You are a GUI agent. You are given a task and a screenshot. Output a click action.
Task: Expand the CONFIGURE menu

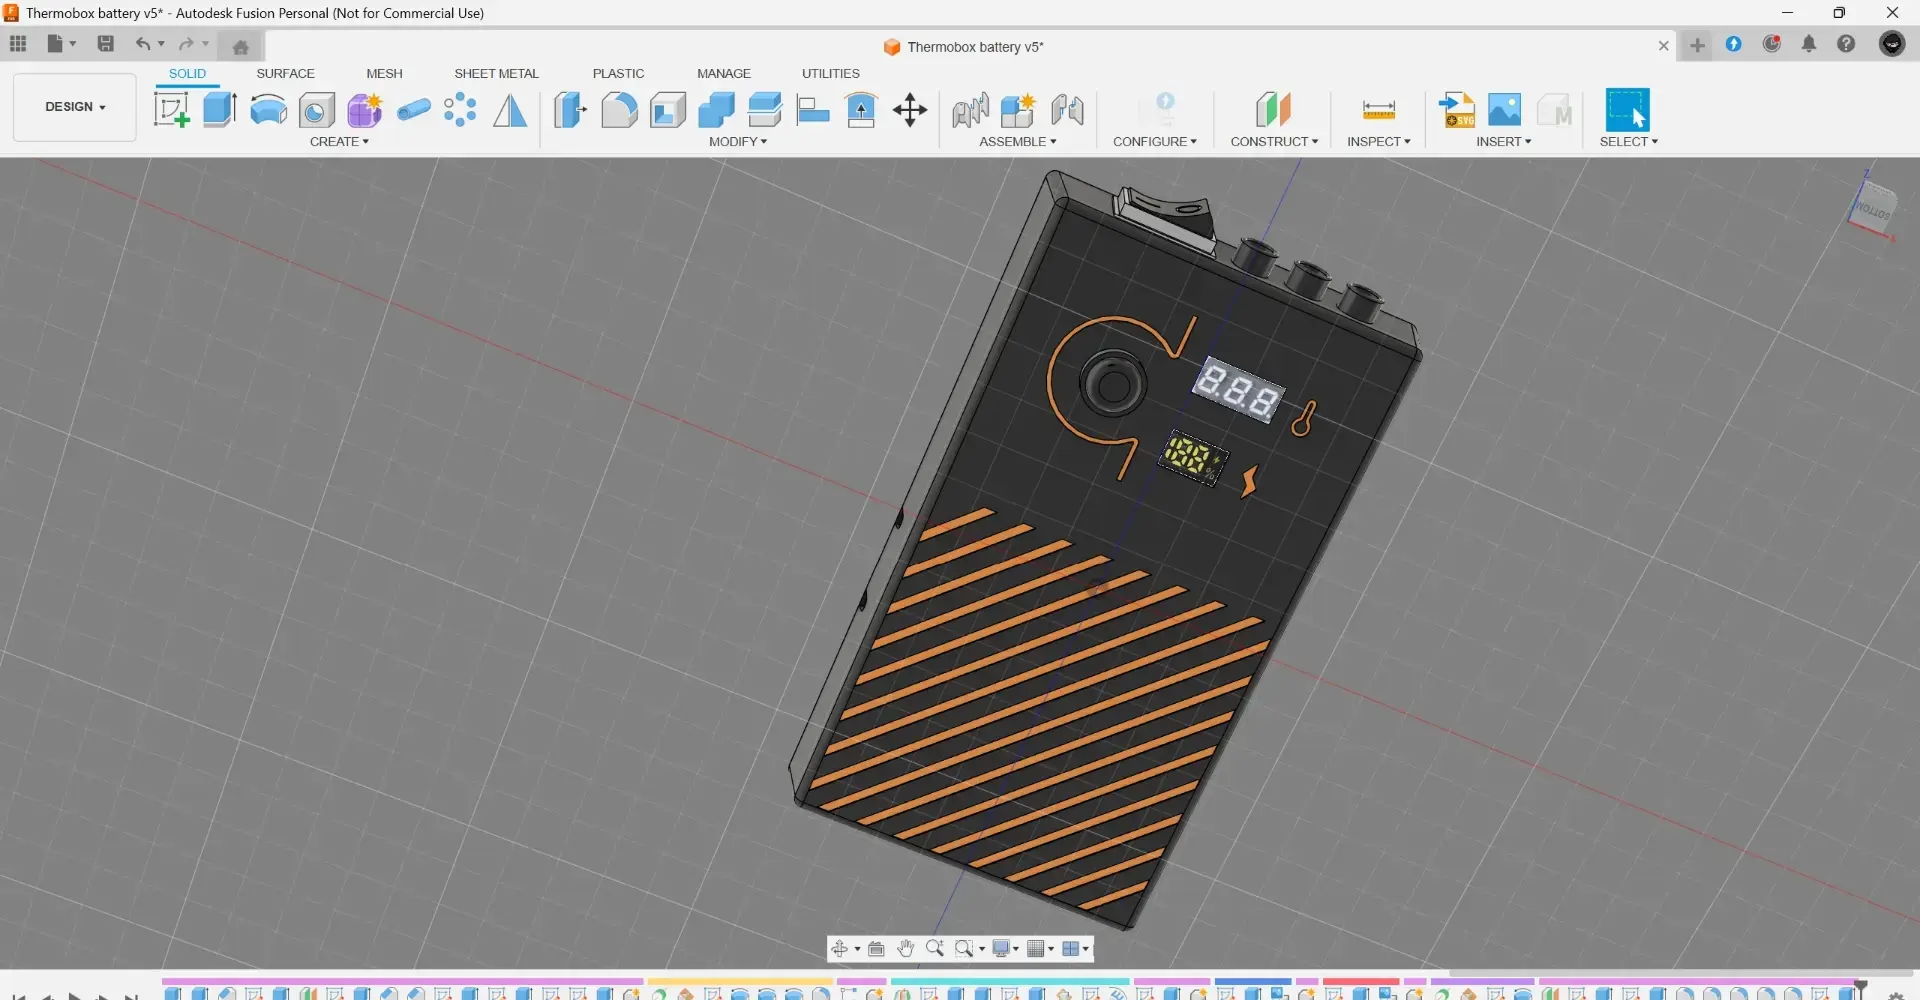[x=1155, y=142]
